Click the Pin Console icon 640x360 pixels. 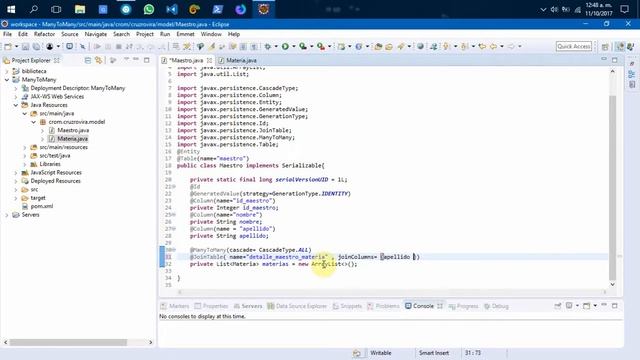pyautogui.click(x=558, y=306)
